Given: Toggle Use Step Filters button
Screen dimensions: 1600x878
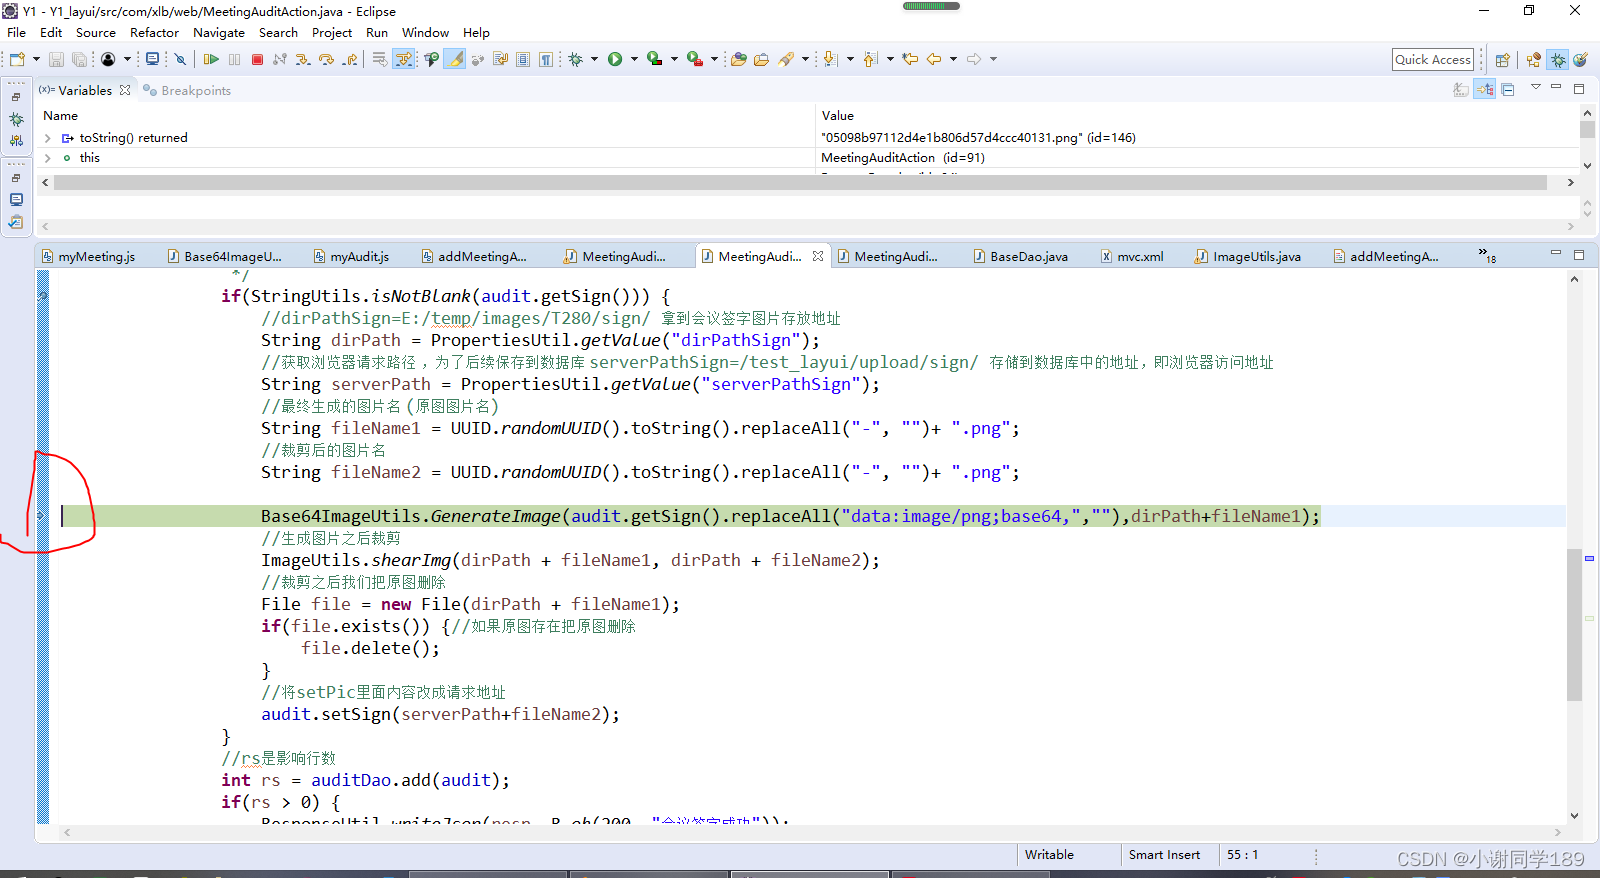Looking at the screenshot, I should 404,59.
